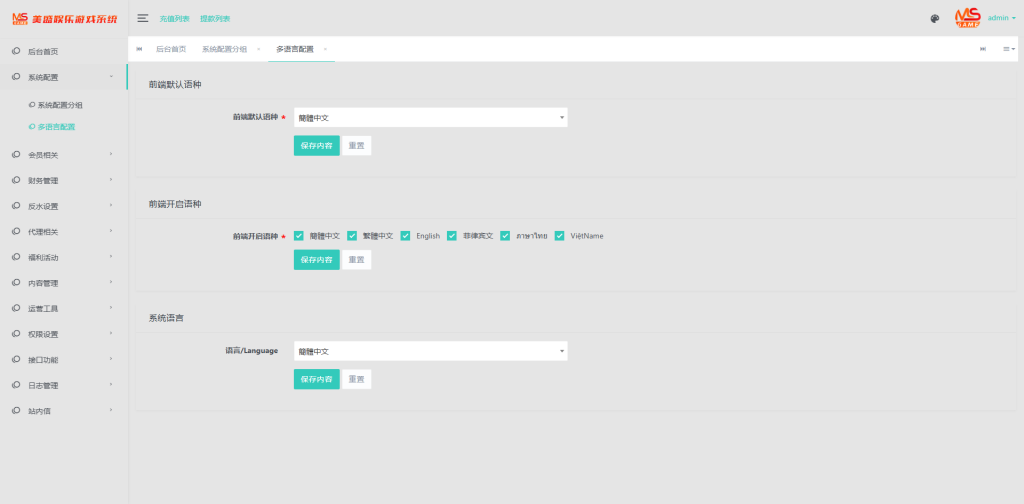The width and height of the screenshot is (1024, 504).
Task: Reset the 系统语言 section with 重置
Action: tap(357, 379)
